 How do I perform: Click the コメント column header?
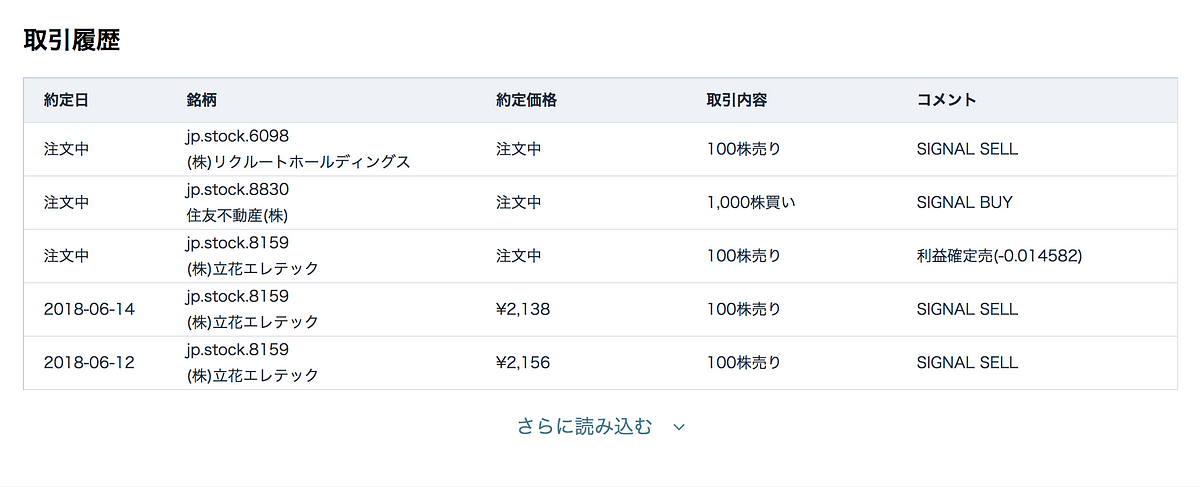[946, 100]
